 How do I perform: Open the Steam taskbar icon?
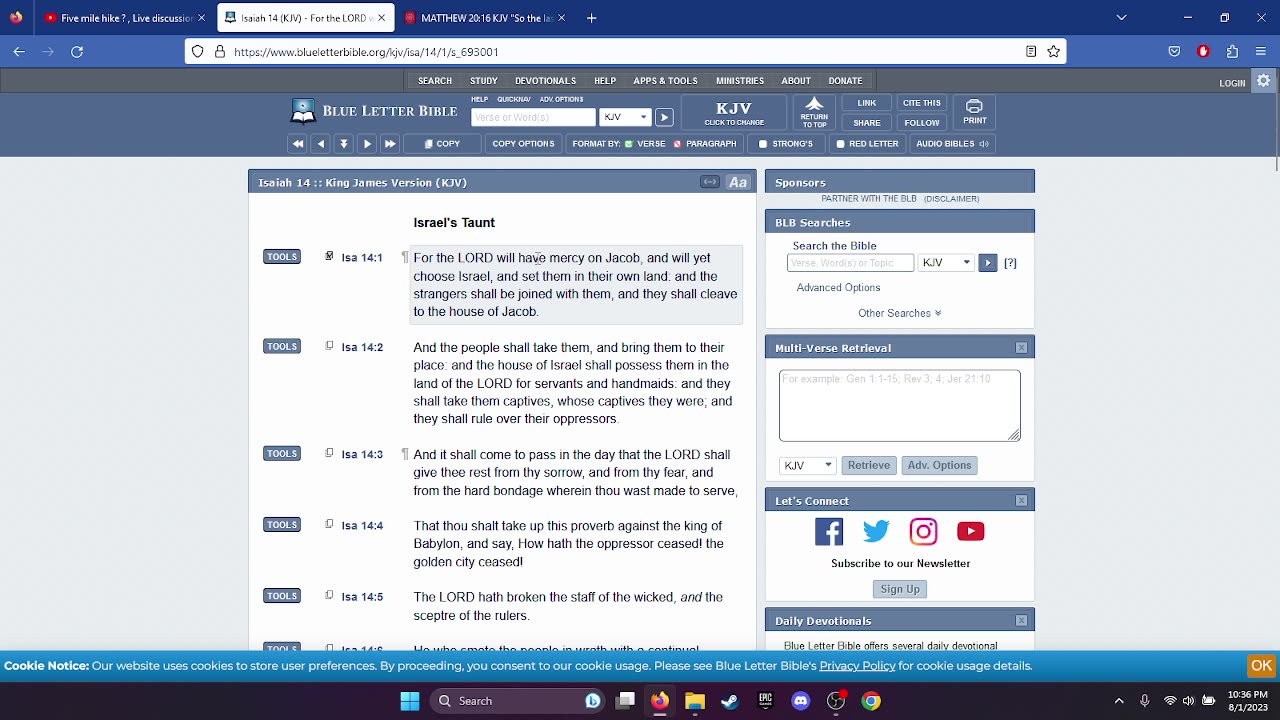click(x=730, y=701)
